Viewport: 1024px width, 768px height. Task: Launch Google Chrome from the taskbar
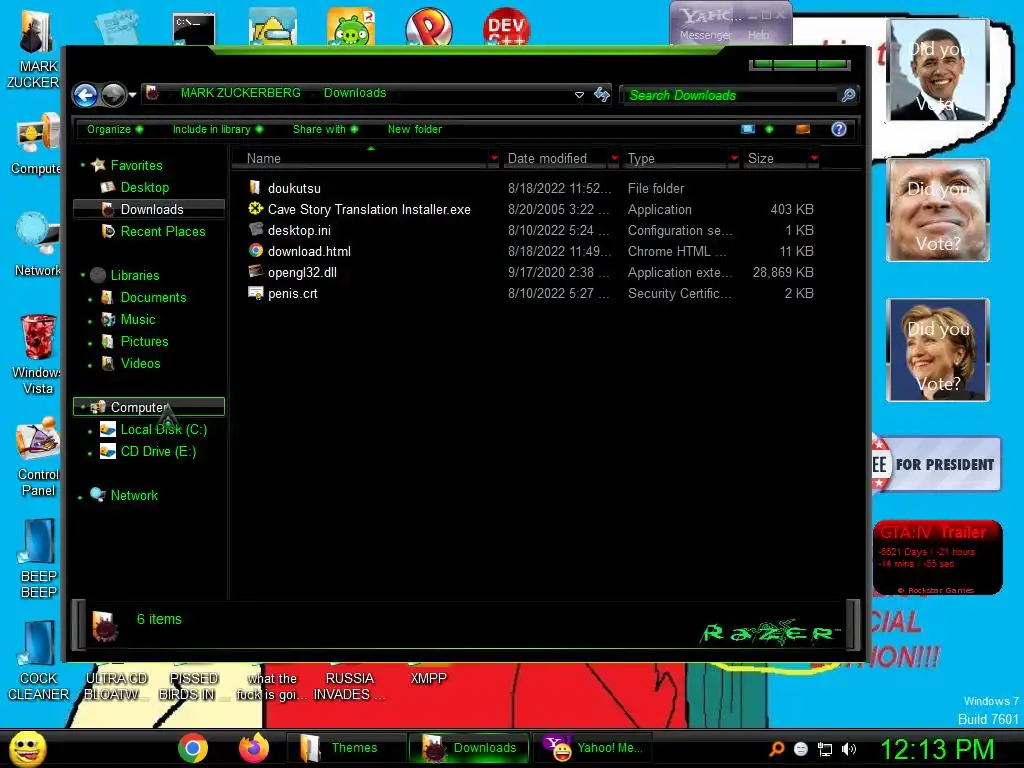coord(193,748)
